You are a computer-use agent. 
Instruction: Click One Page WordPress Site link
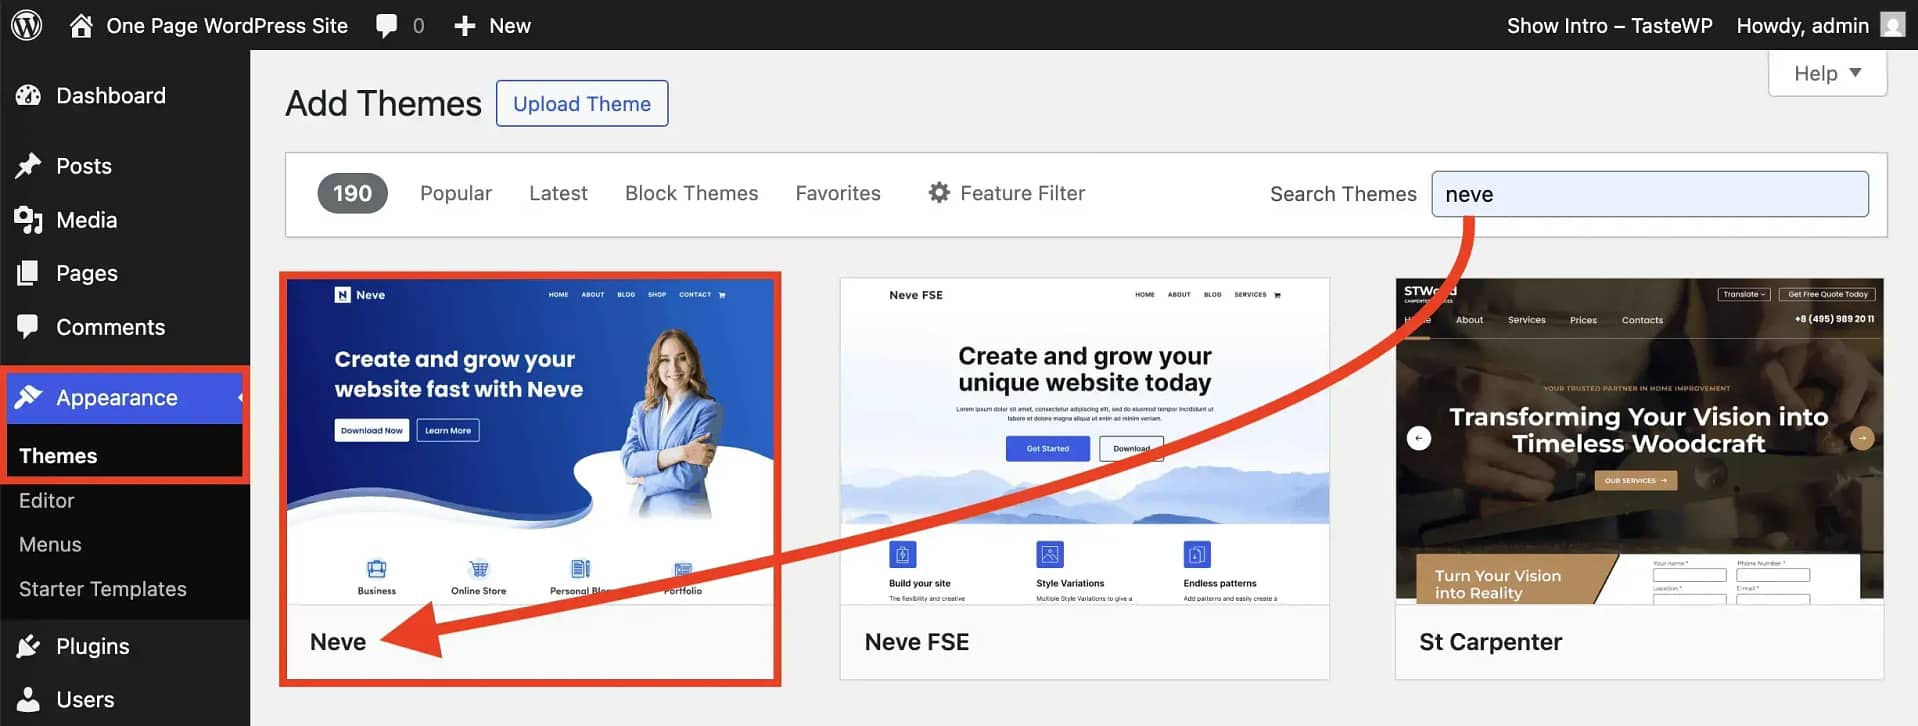coord(227,25)
